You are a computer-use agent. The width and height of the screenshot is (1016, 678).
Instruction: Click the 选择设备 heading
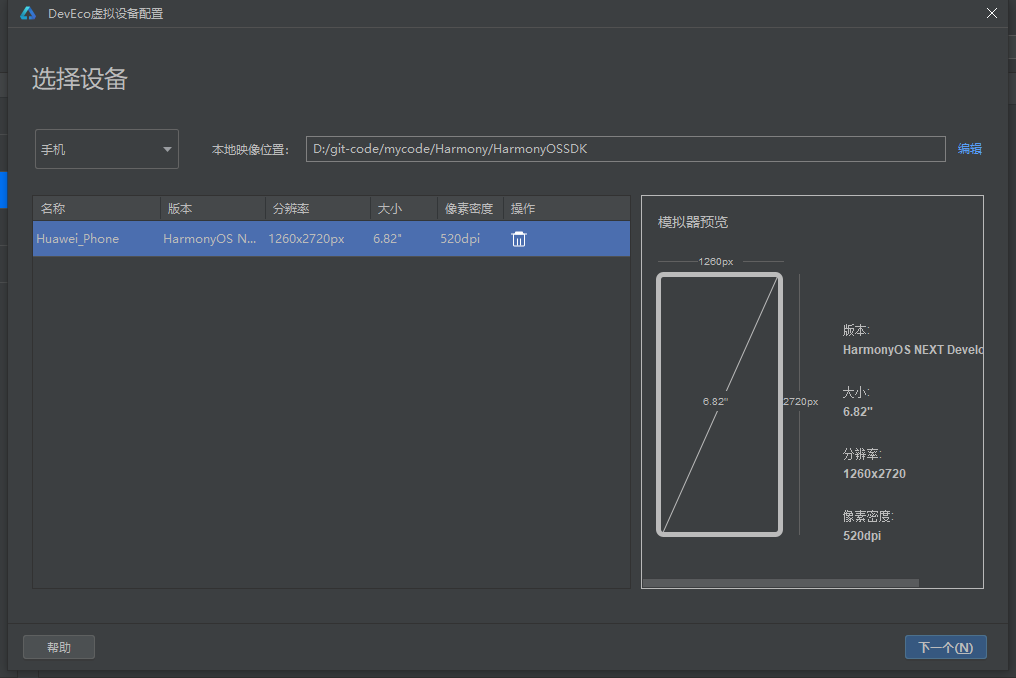[x=80, y=79]
